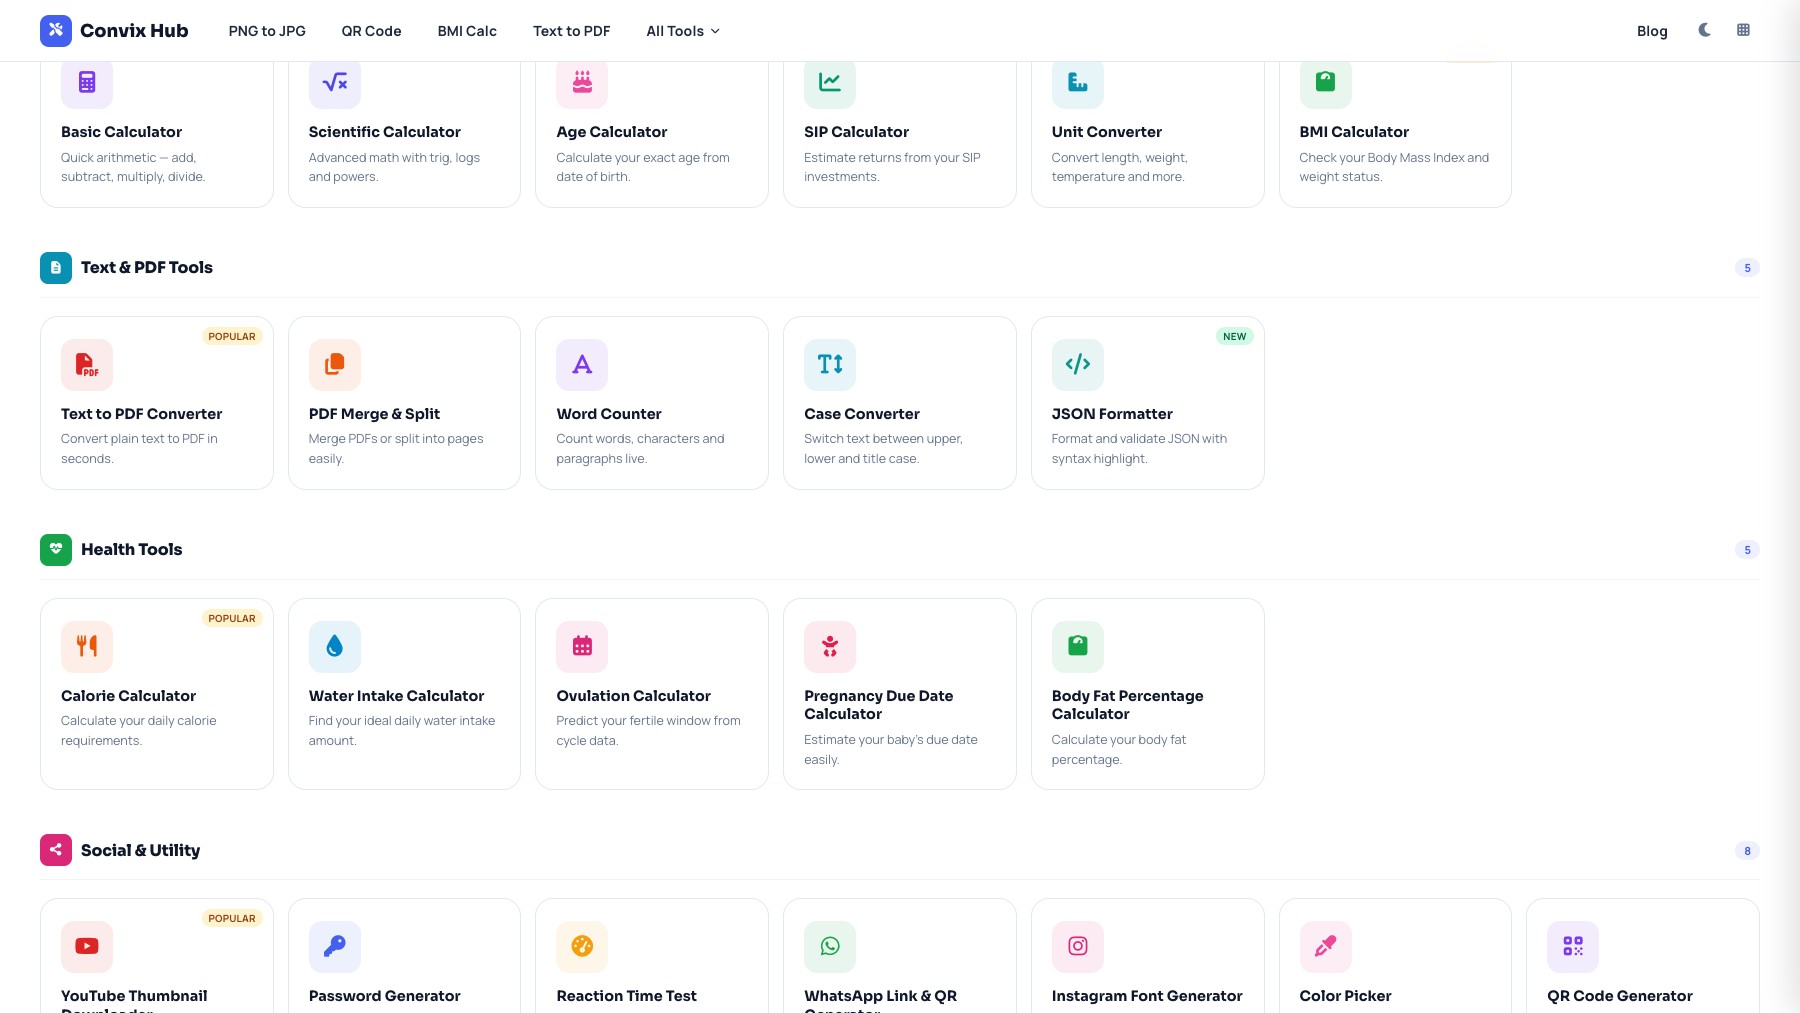Click the Age Calculator cake icon
The height and width of the screenshot is (1013, 1800).
coord(582,82)
